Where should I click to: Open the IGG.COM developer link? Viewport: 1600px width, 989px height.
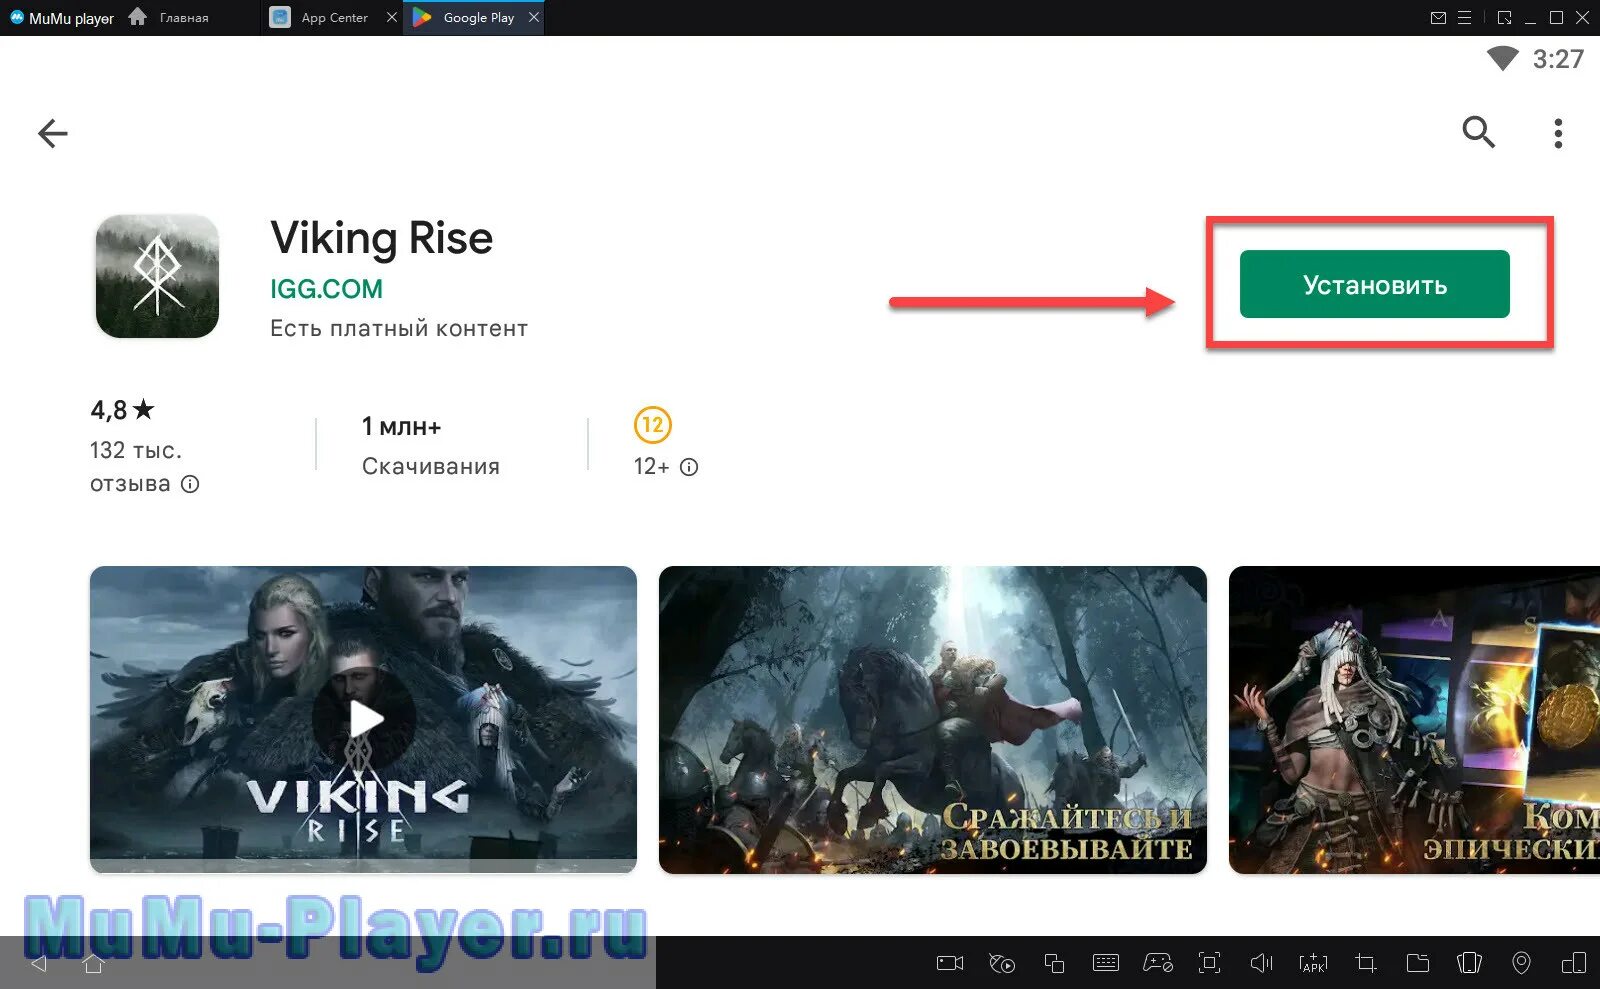326,289
